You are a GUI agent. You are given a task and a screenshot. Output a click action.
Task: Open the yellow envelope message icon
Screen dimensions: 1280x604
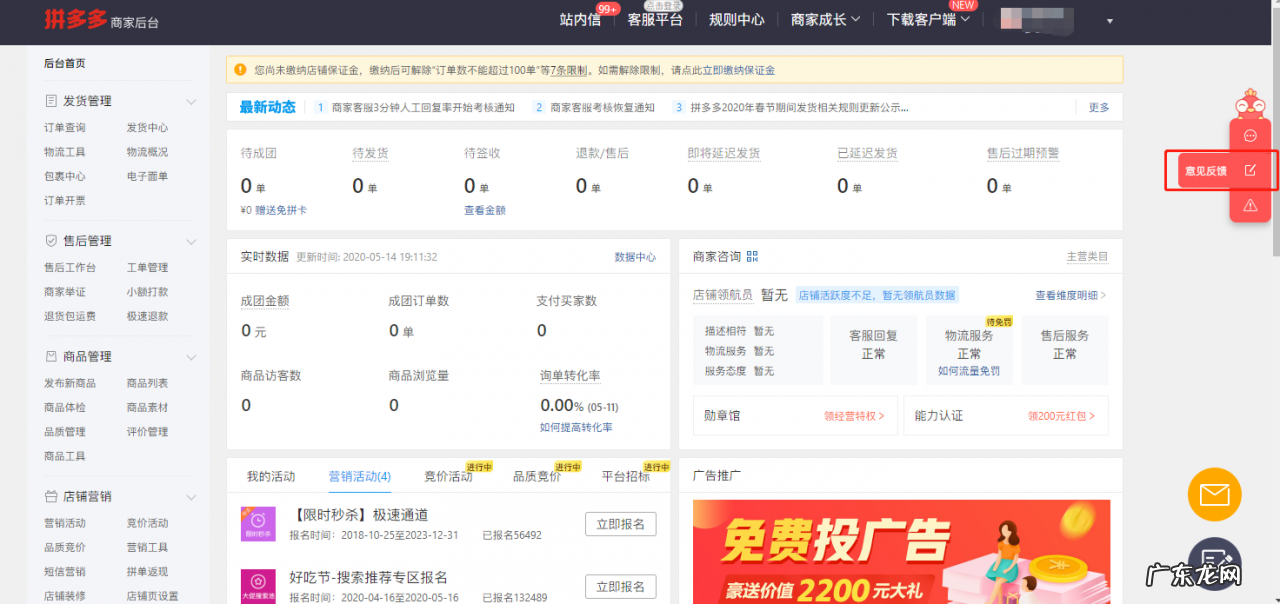[1214, 494]
